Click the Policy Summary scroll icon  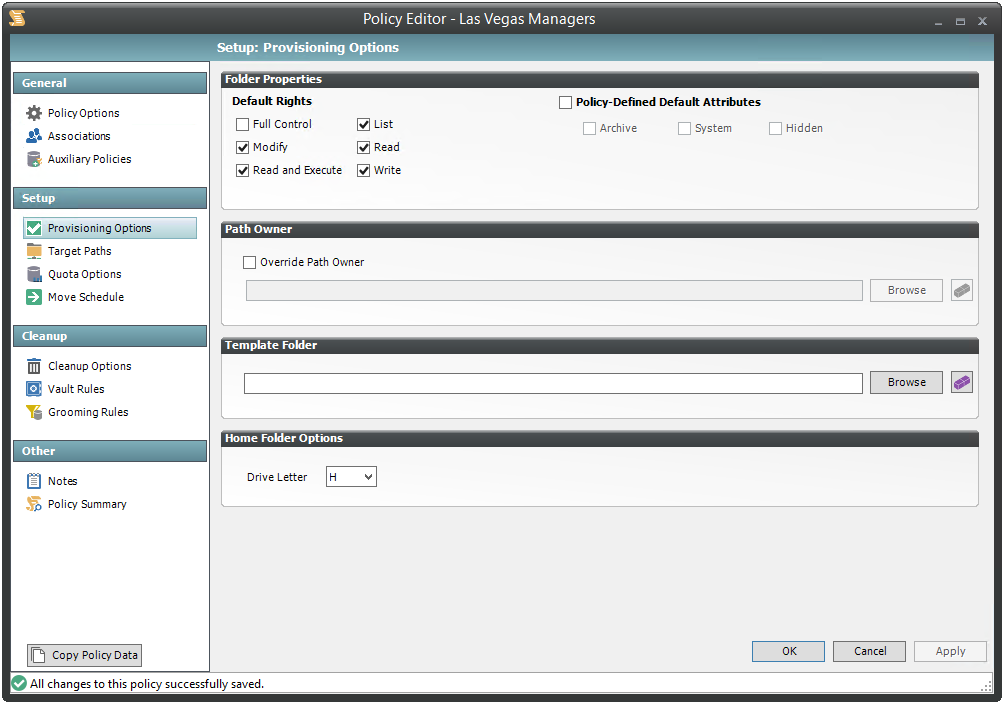click(34, 504)
